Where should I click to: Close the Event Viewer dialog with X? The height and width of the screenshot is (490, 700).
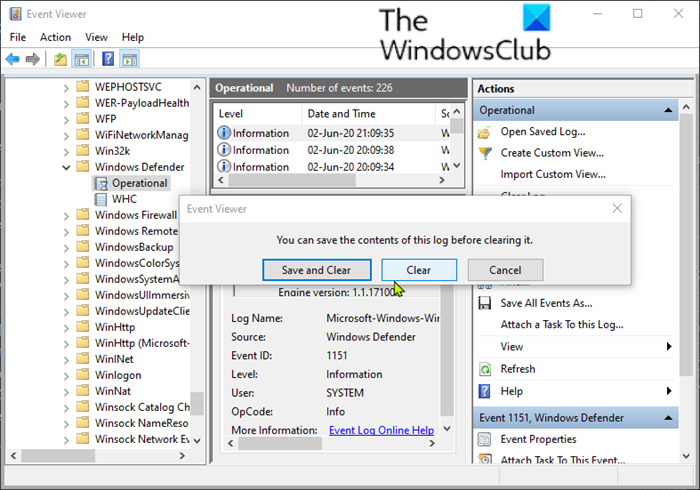click(617, 208)
